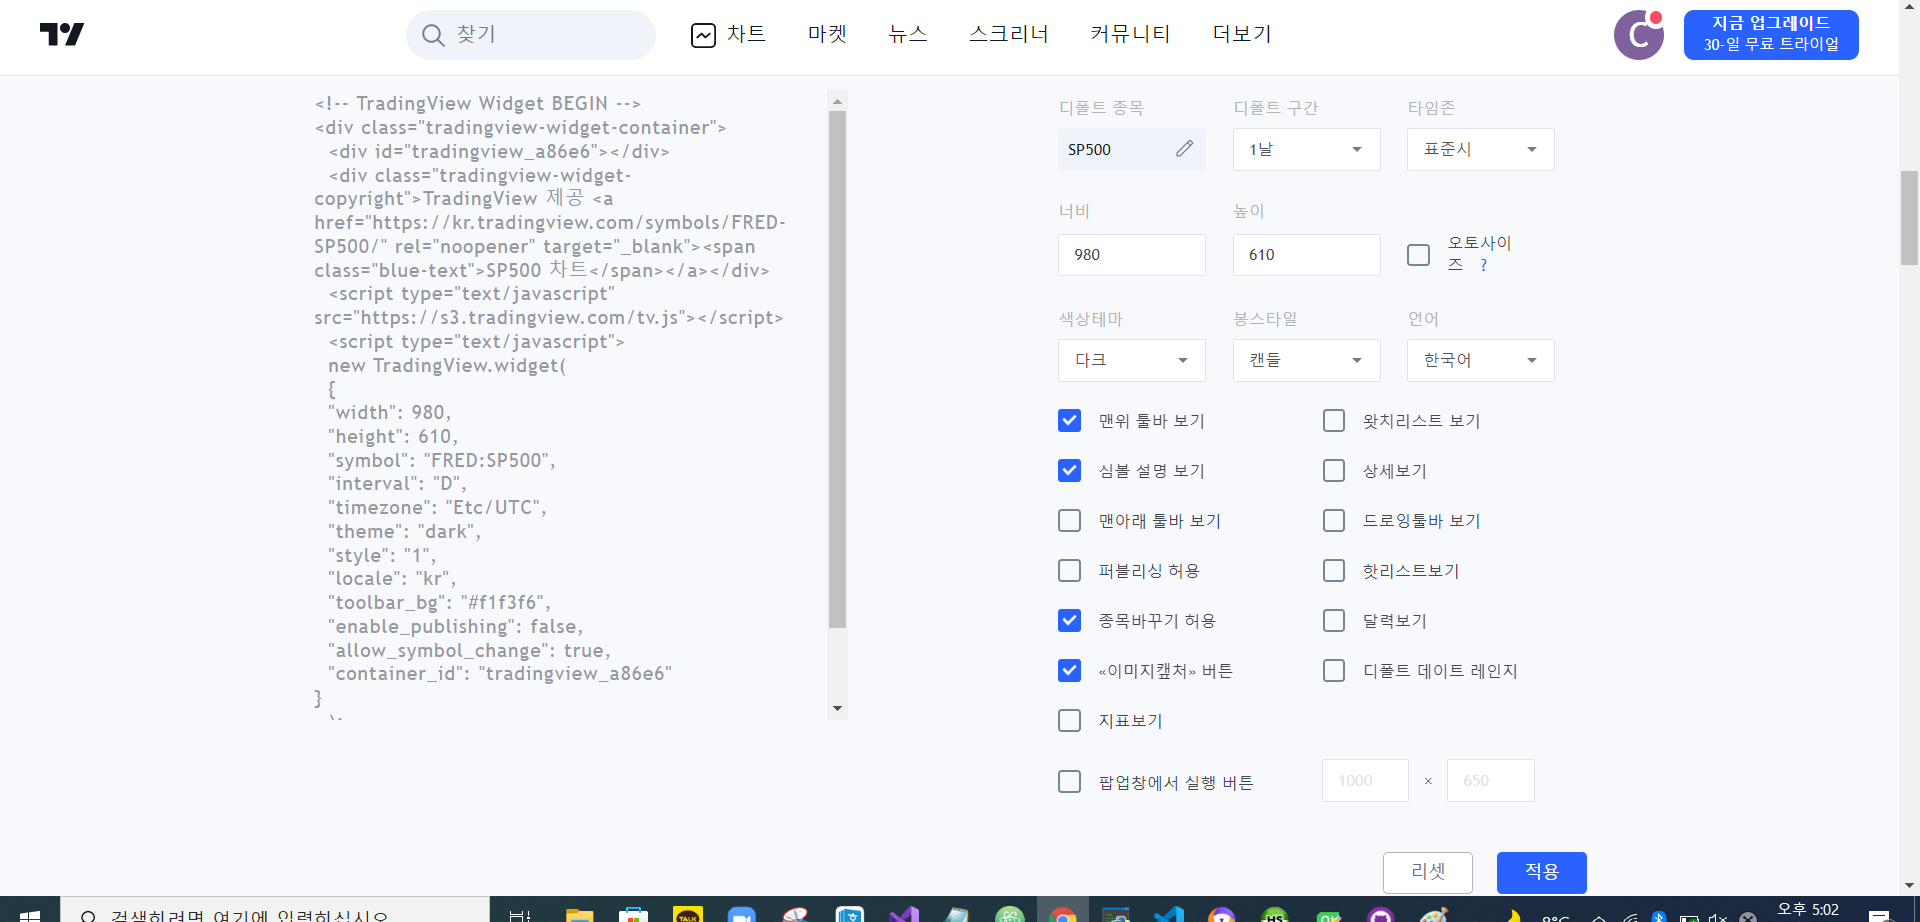Click the question mark help for 오토사이즈
This screenshot has height=922, width=1920.
point(1483,265)
